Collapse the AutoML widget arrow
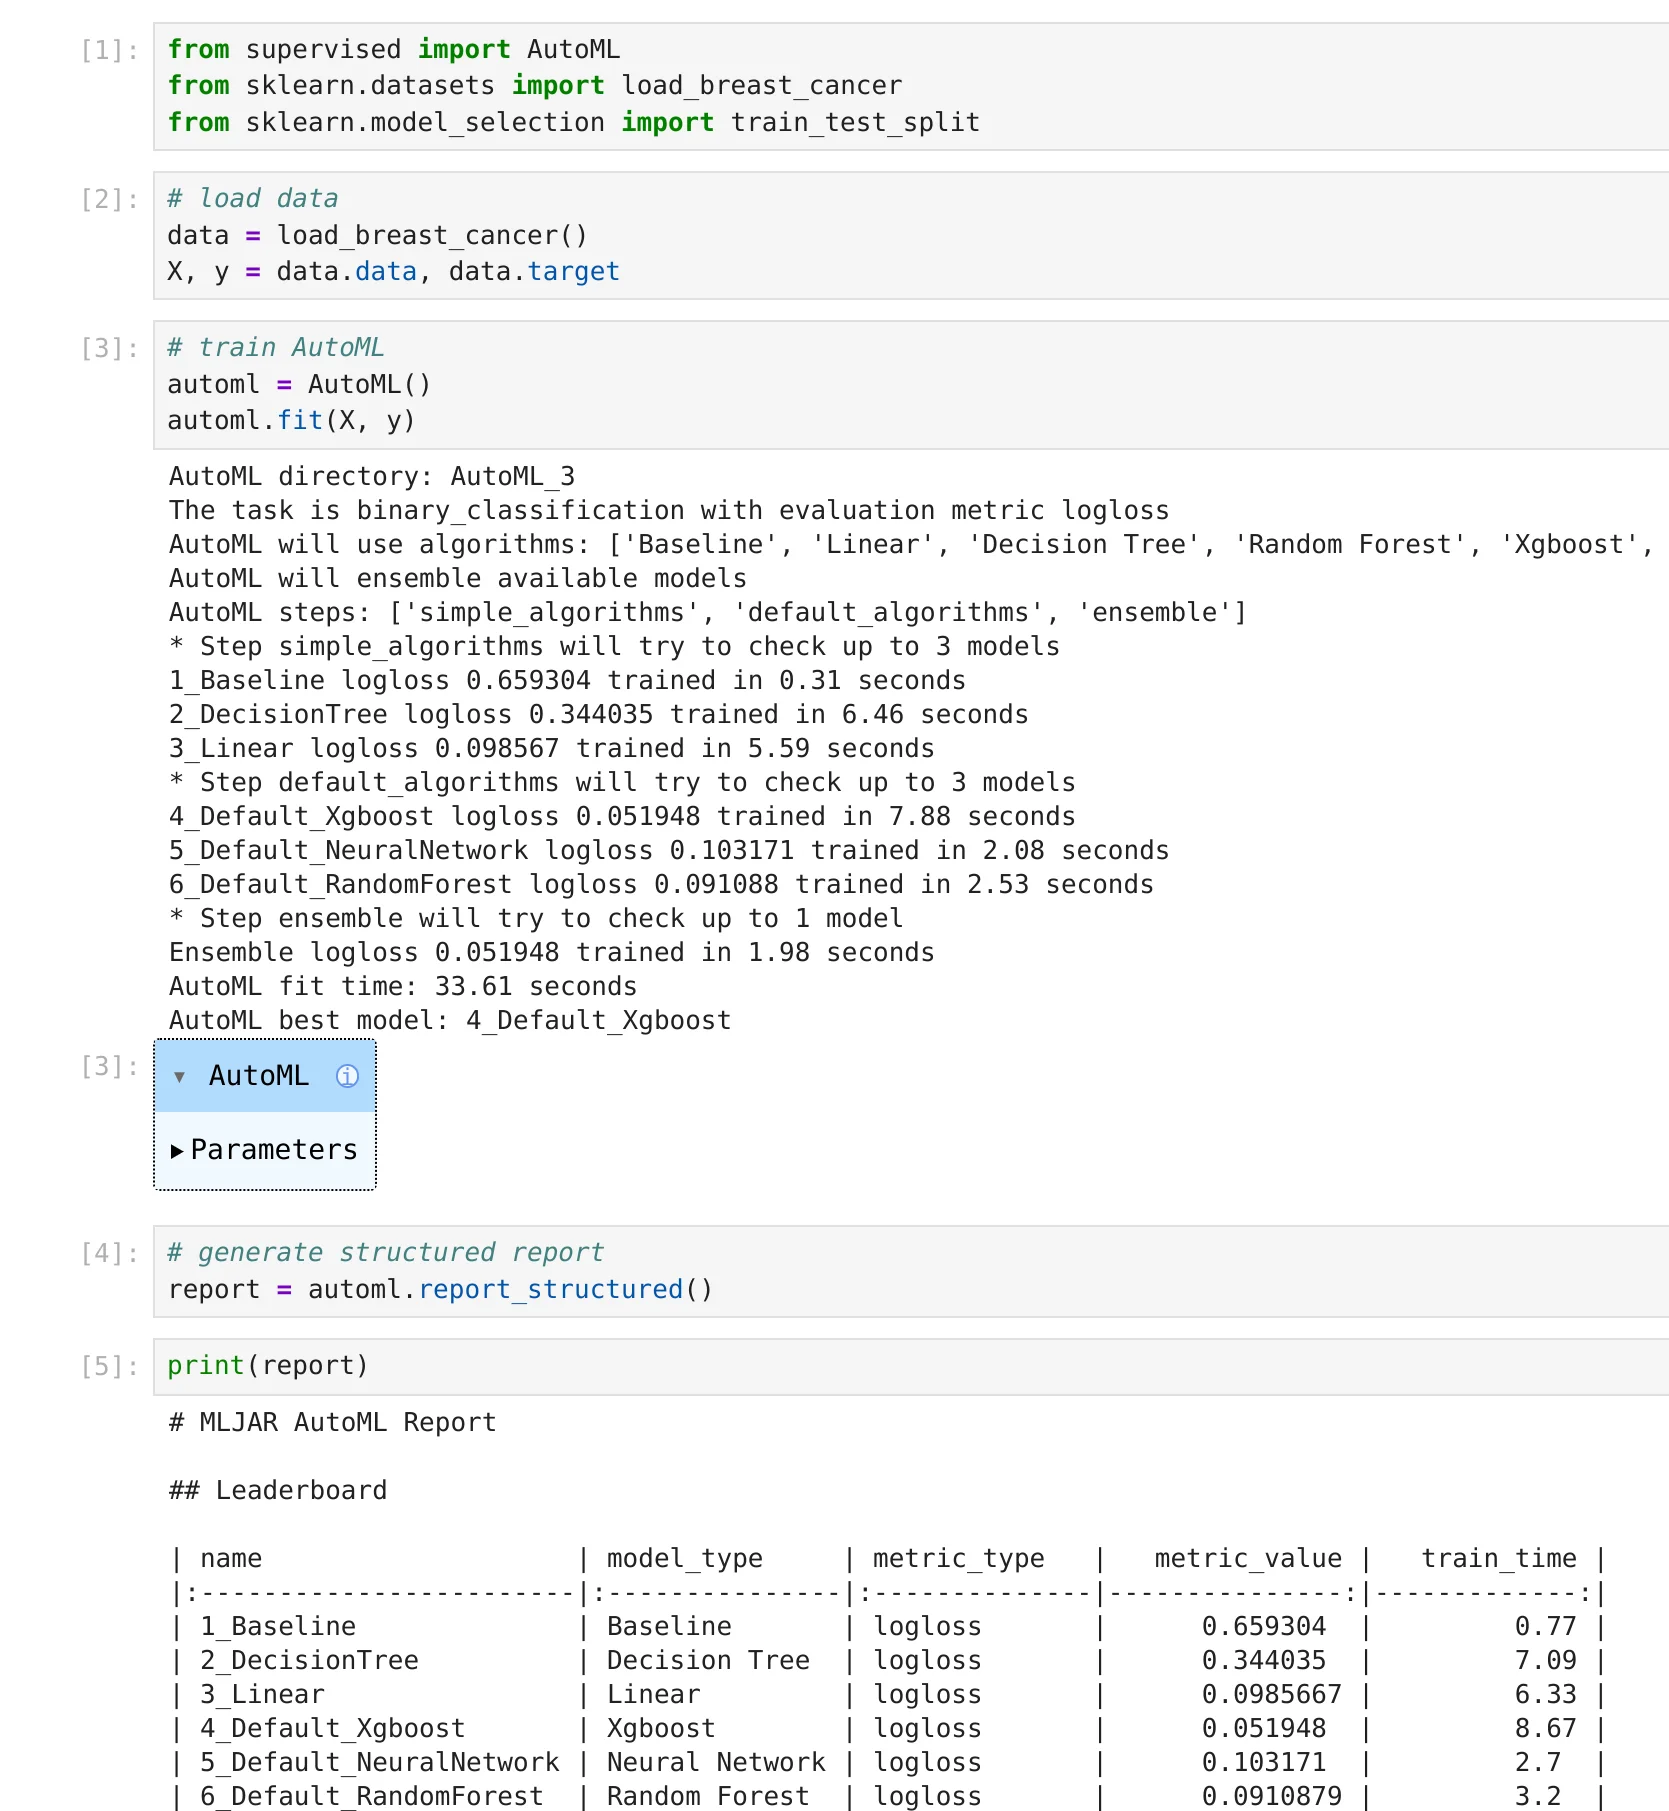This screenshot has height=1811, width=1669. (180, 1077)
